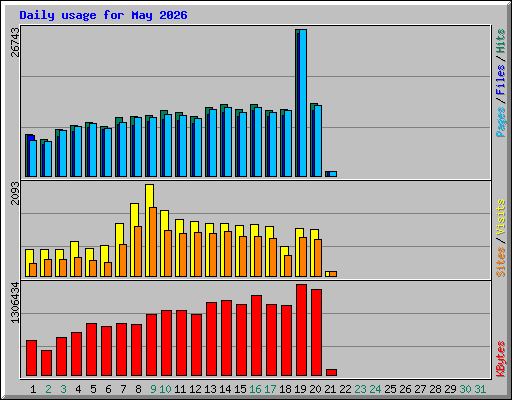The width and height of the screenshot is (512, 400).
Task: Click green day label 31
Action: point(480,389)
